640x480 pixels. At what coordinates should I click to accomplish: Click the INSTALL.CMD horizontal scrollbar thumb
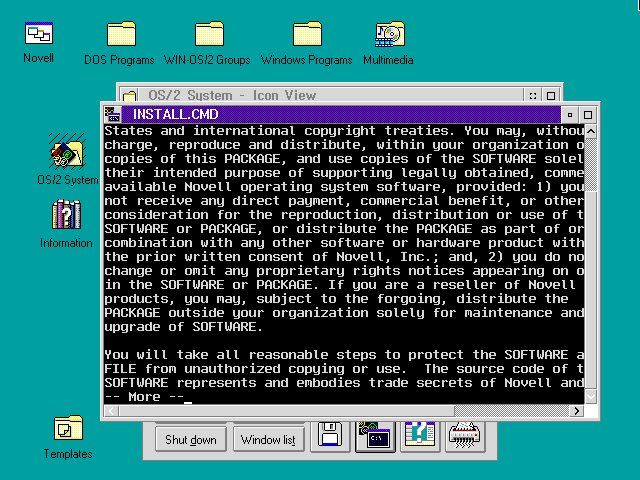coord(287,411)
